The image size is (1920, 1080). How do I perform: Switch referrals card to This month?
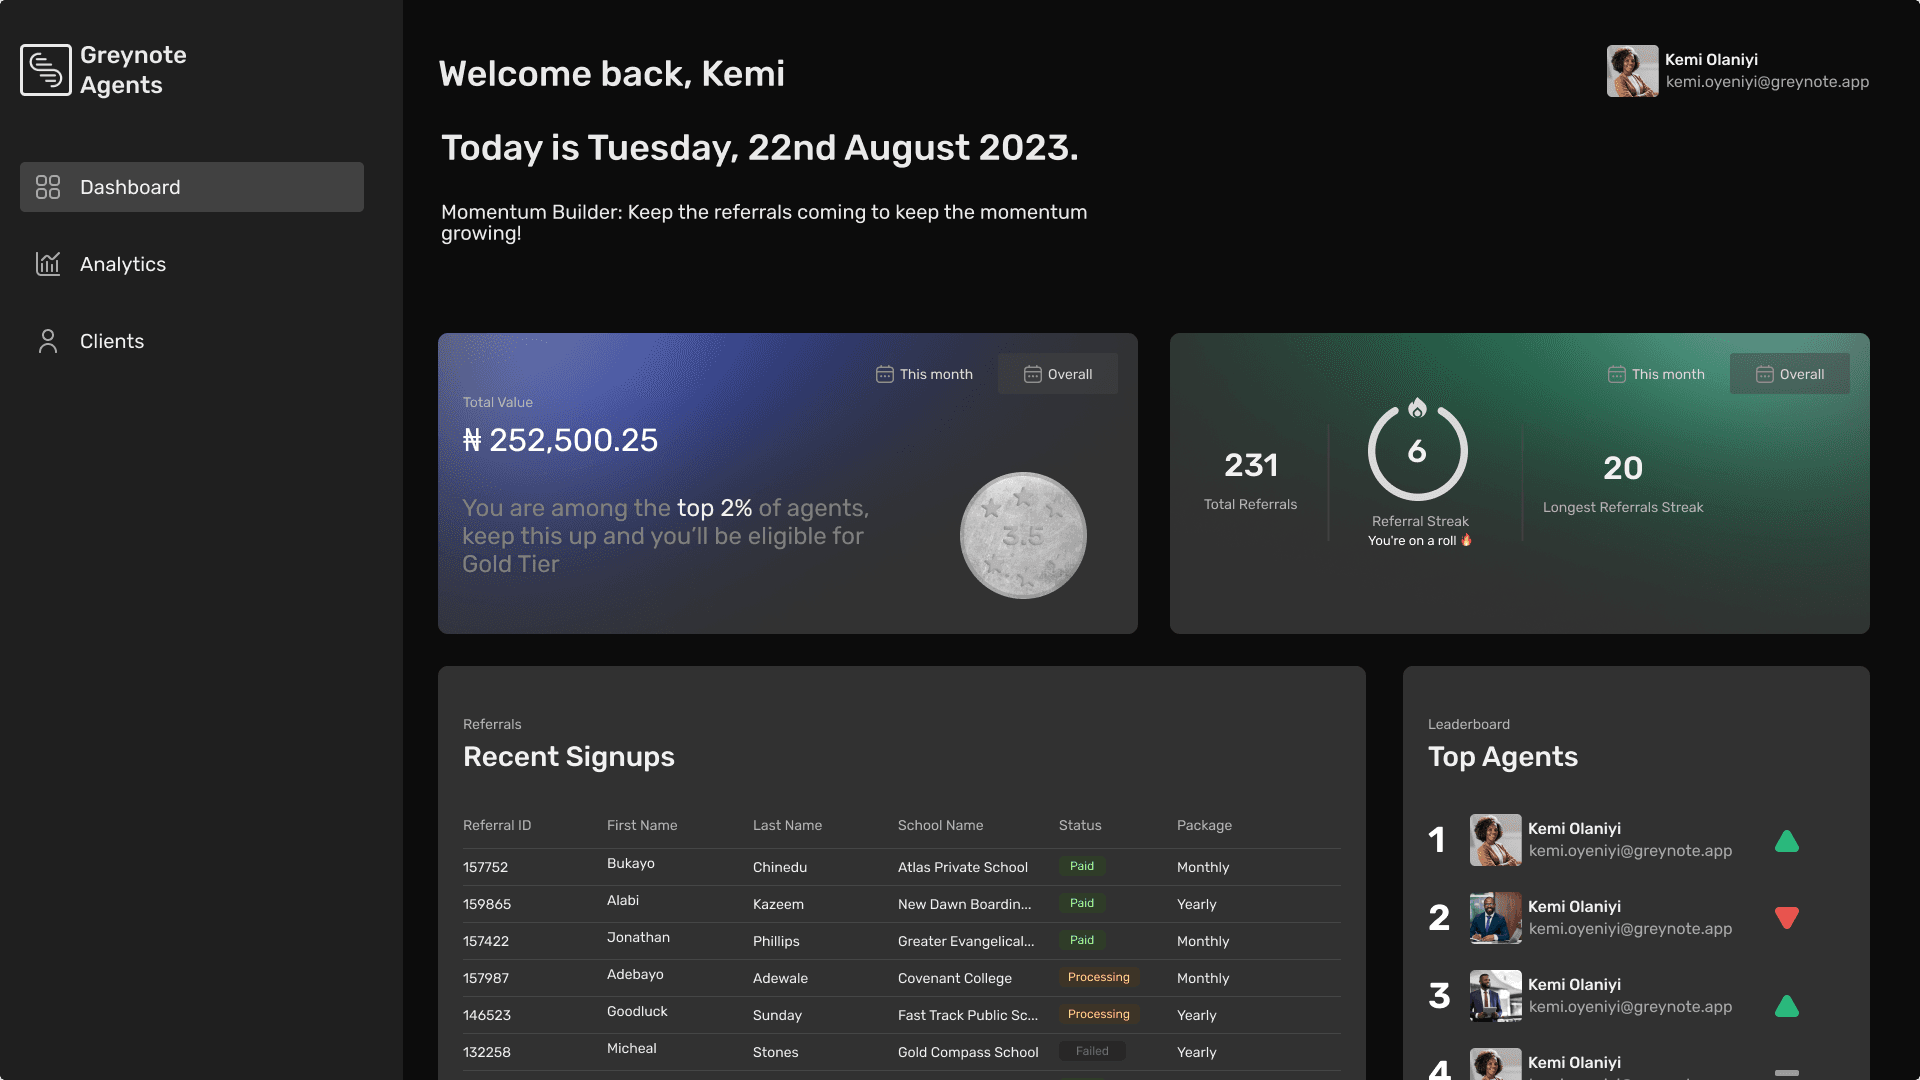click(x=1656, y=374)
